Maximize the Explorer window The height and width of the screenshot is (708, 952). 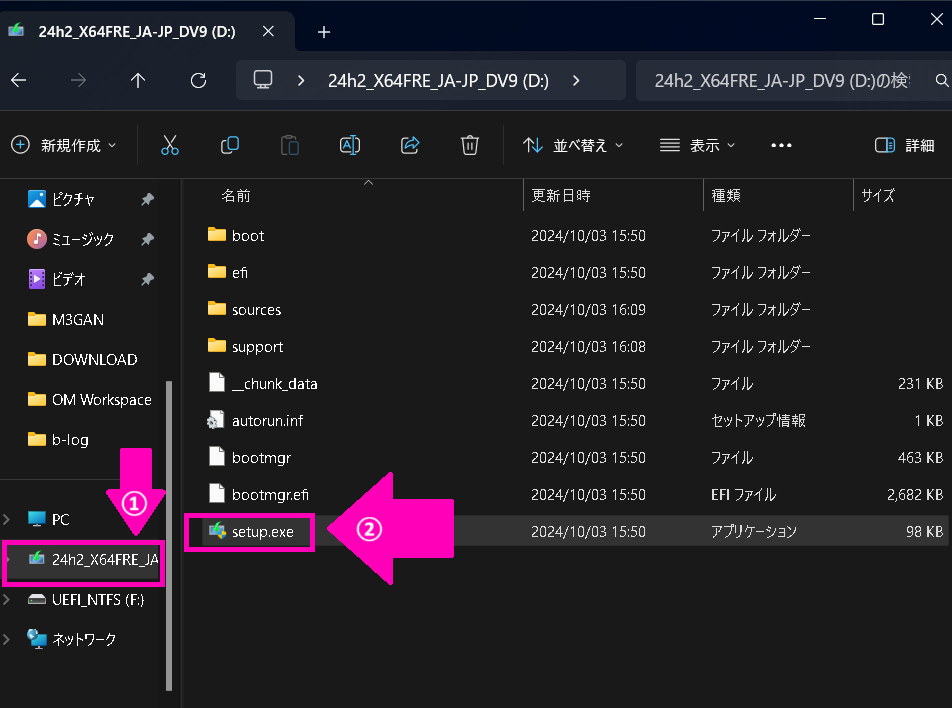[877, 19]
